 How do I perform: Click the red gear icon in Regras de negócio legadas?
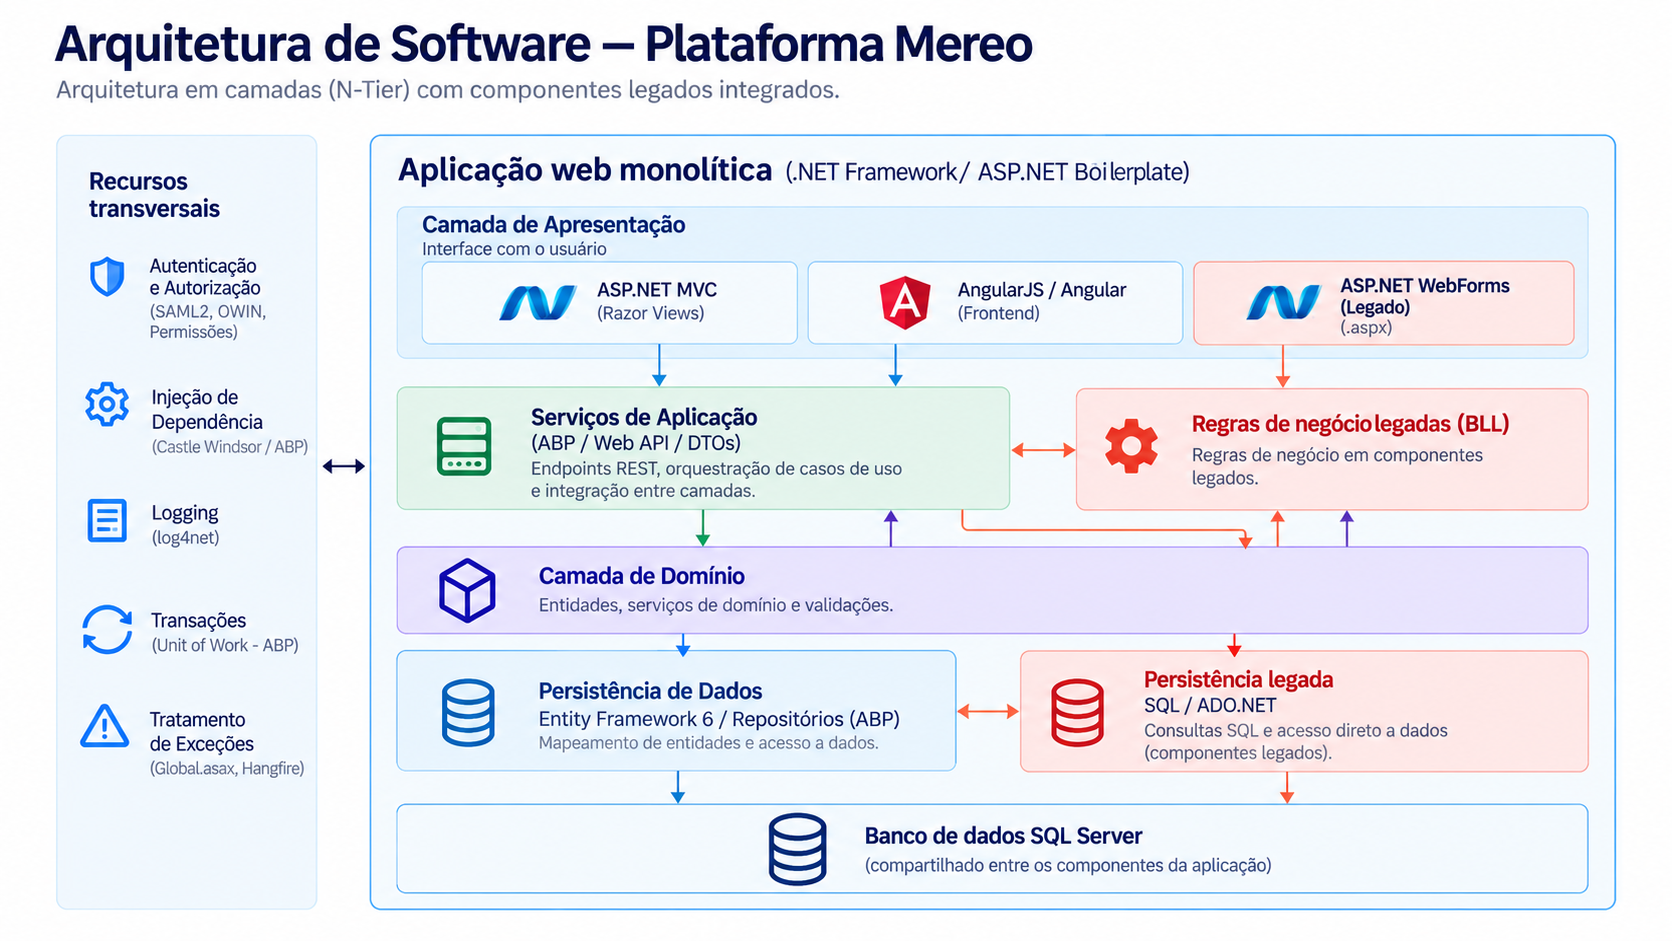pos(1131,446)
